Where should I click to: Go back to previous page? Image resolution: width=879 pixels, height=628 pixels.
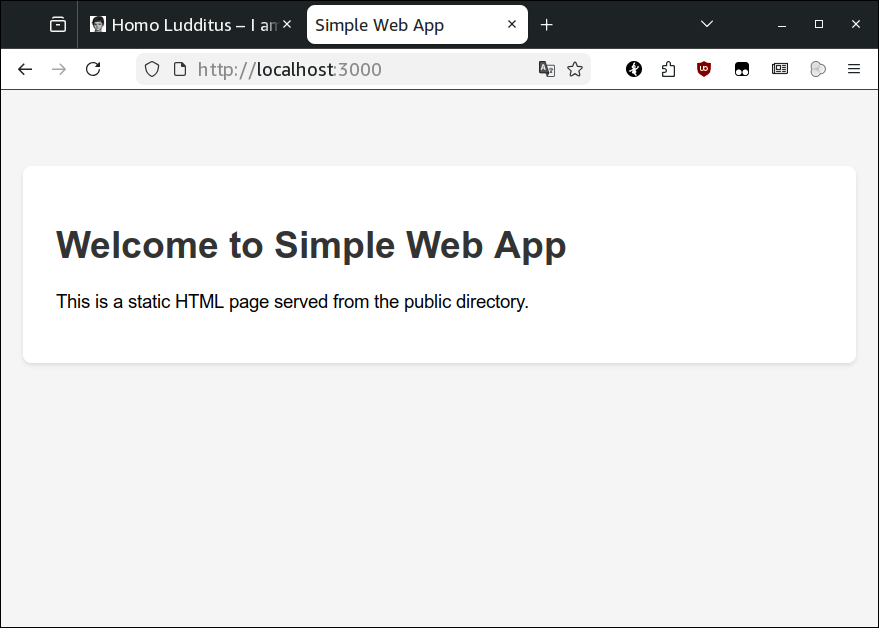point(25,69)
